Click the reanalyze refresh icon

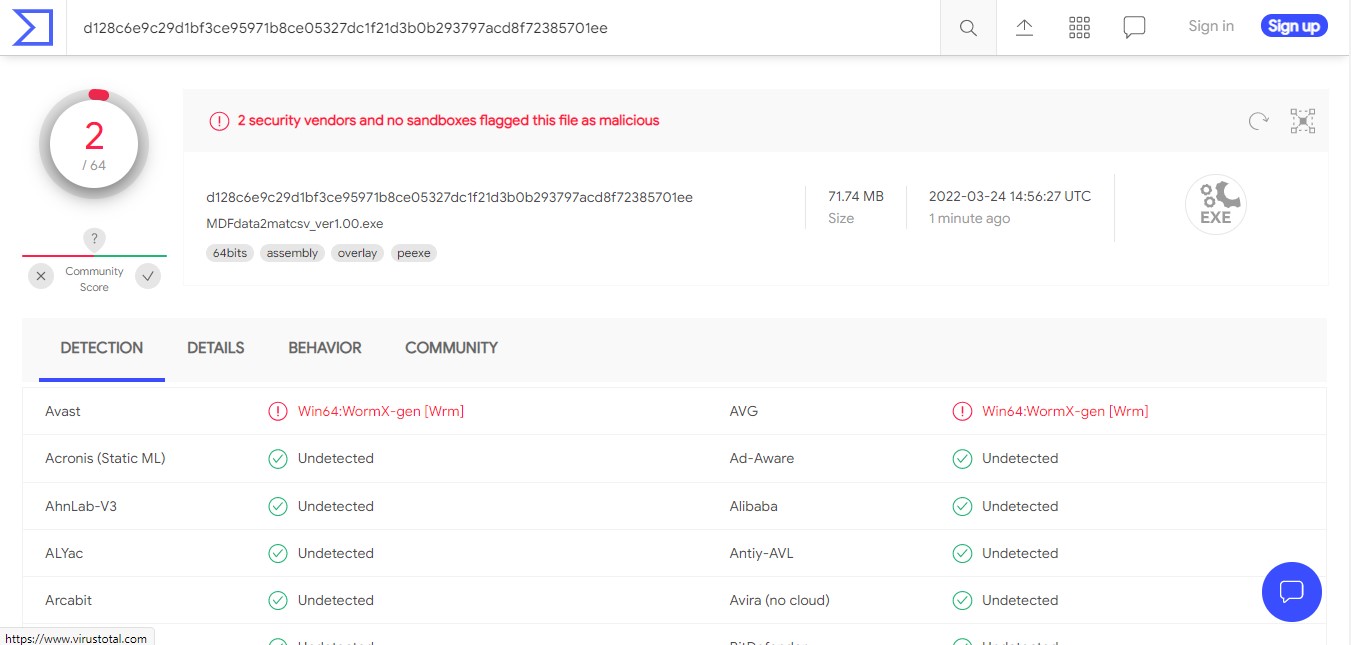coord(1259,121)
